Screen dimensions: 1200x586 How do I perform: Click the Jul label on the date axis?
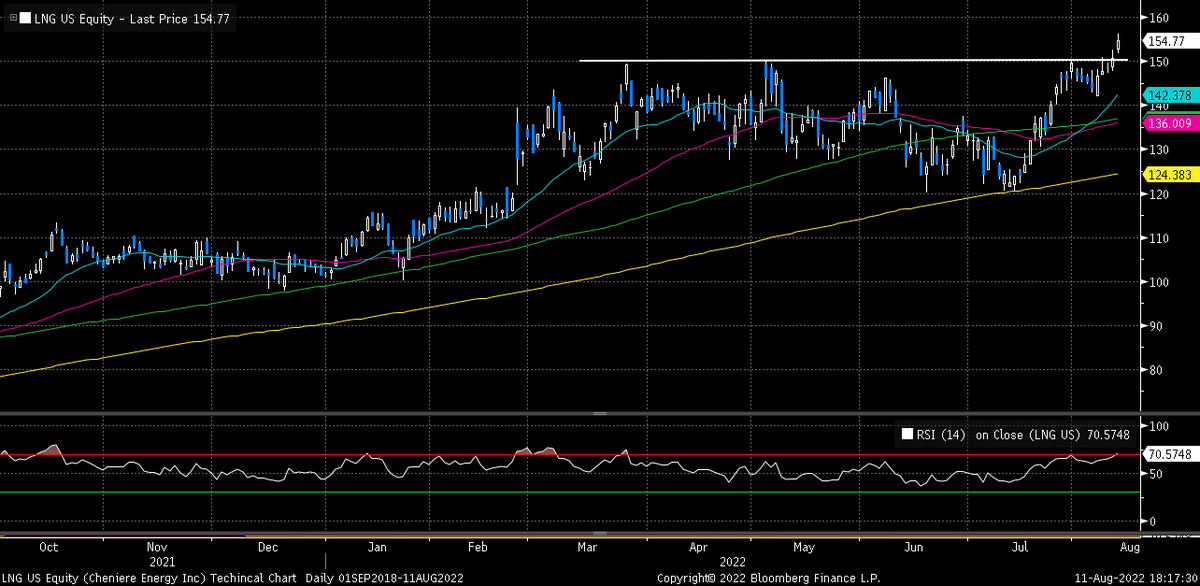click(x=1021, y=547)
